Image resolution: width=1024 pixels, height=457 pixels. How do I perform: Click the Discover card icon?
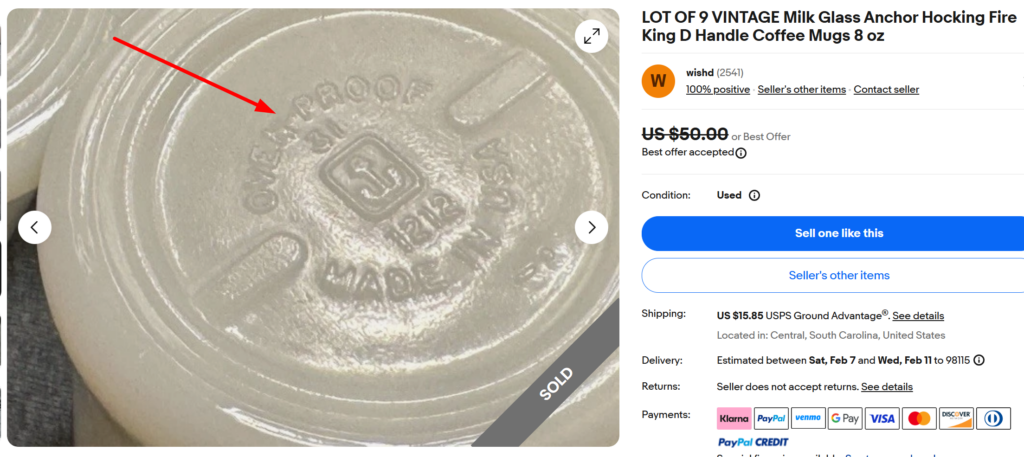pos(956,418)
